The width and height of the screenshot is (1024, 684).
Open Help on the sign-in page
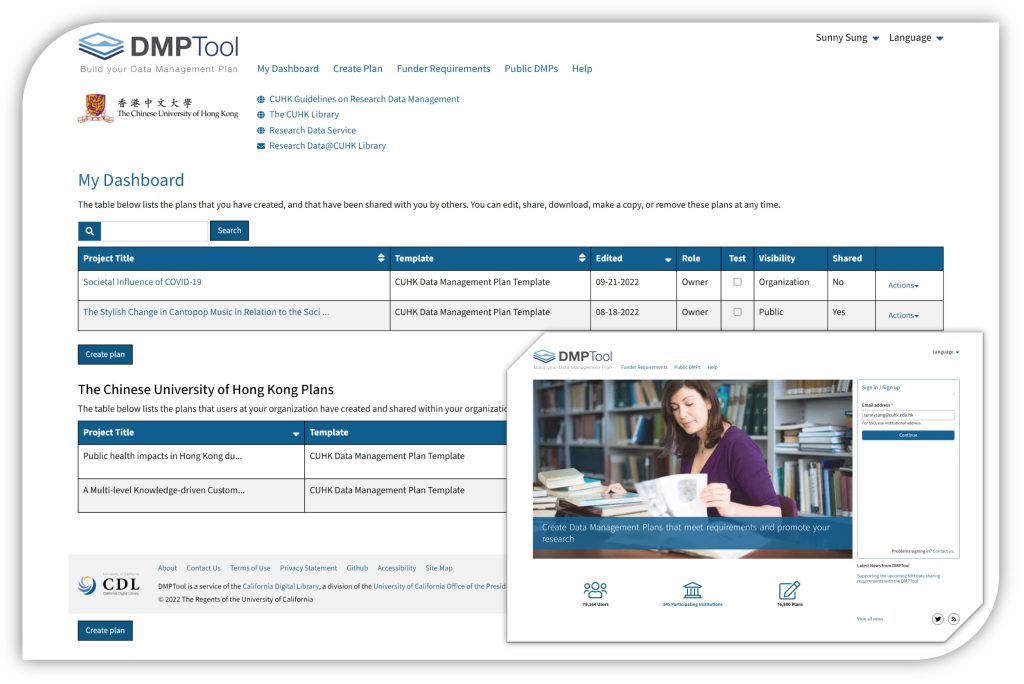click(x=712, y=367)
